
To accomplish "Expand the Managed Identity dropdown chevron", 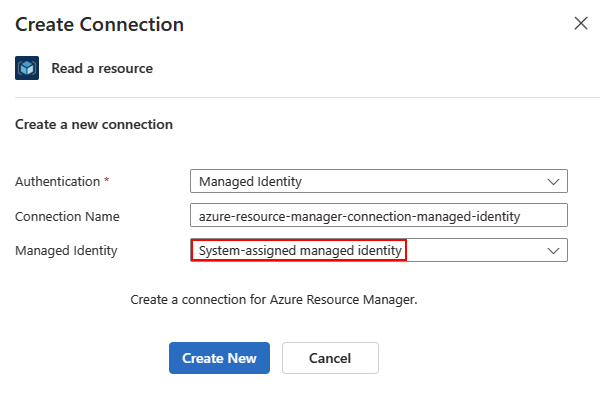I will coord(554,250).
